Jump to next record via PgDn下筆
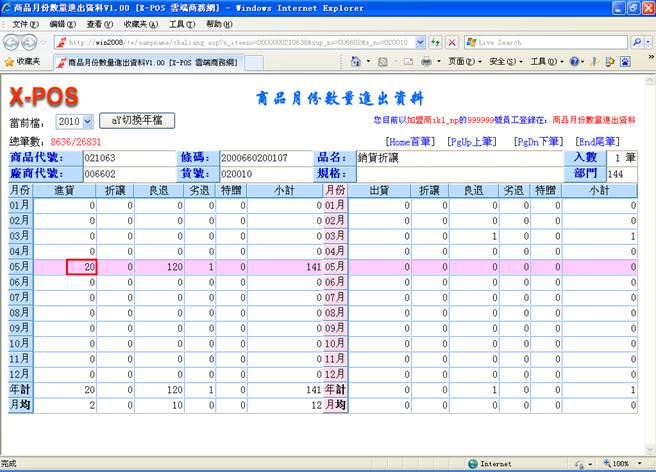The image size is (656, 472). tap(537, 143)
